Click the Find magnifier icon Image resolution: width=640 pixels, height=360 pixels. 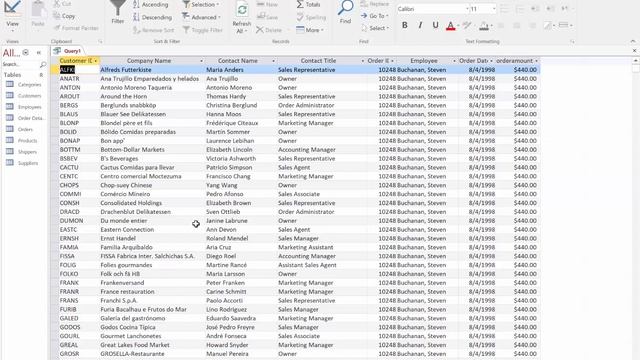pos(345,8)
